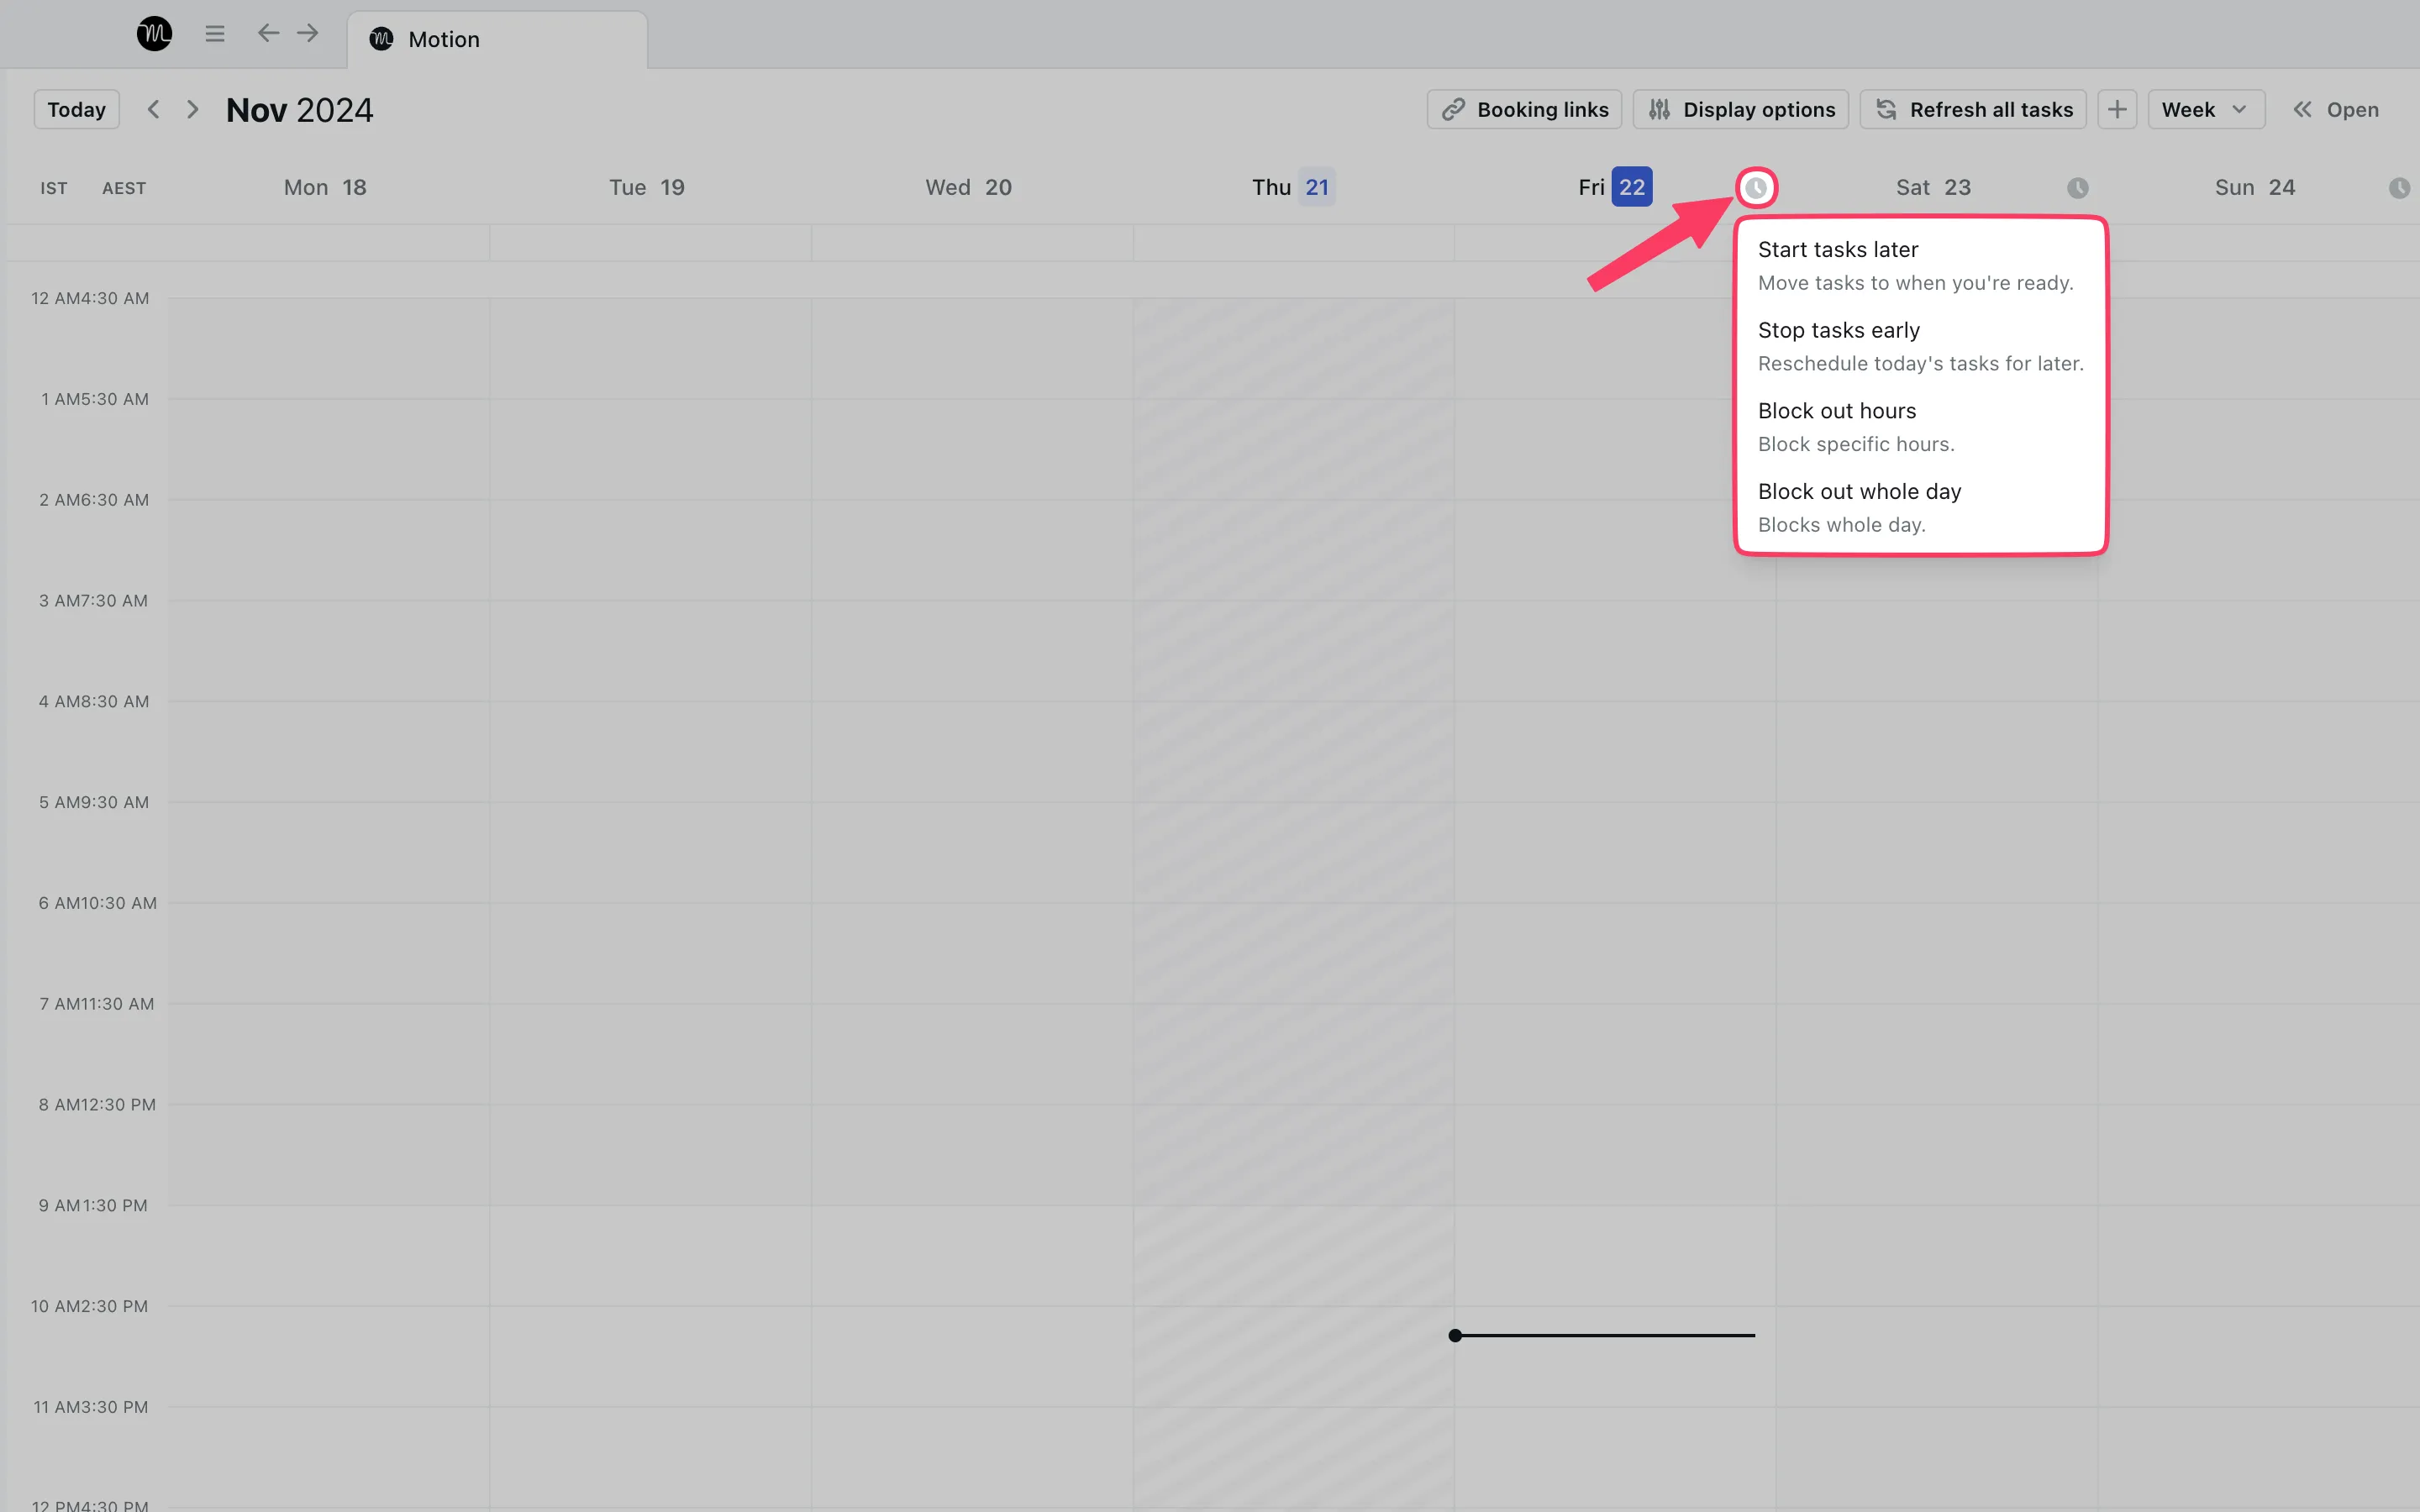This screenshot has width=2420, height=1512.
Task: Refresh all tasks
Action: point(1973,109)
